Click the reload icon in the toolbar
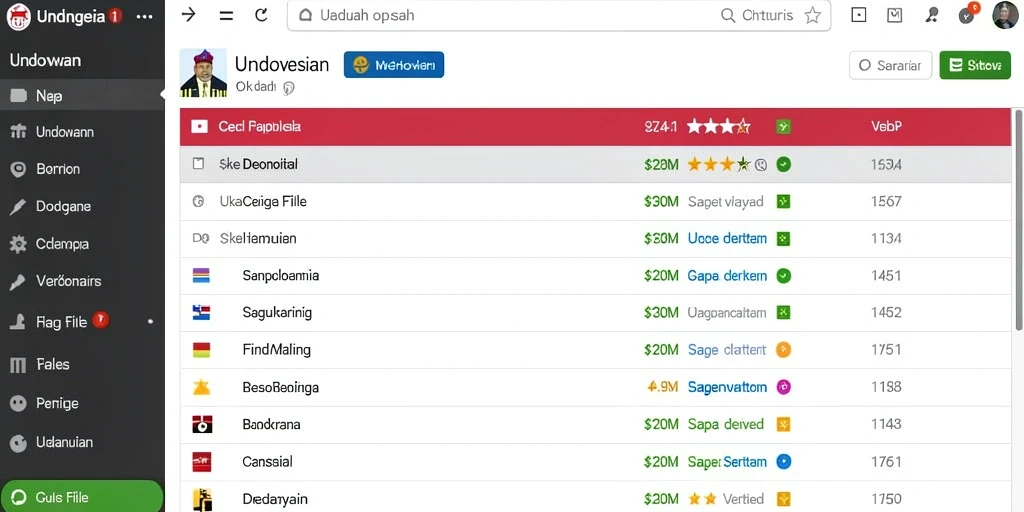This screenshot has height=512, width=1024. (261, 15)
